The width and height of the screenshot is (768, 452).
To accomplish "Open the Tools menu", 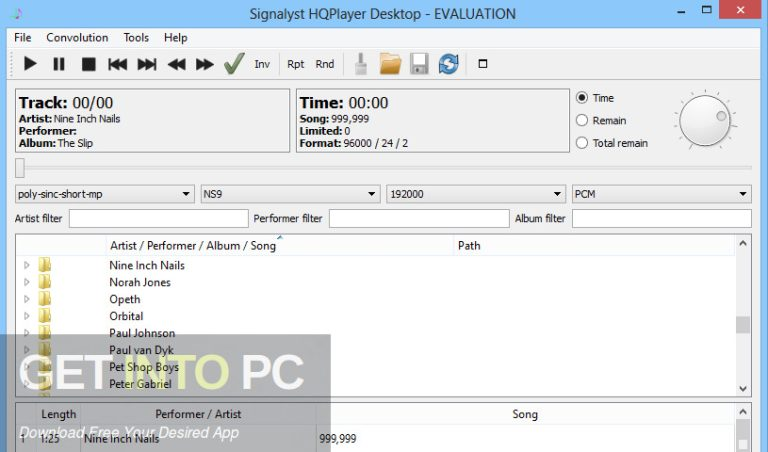I will point(136,38).
